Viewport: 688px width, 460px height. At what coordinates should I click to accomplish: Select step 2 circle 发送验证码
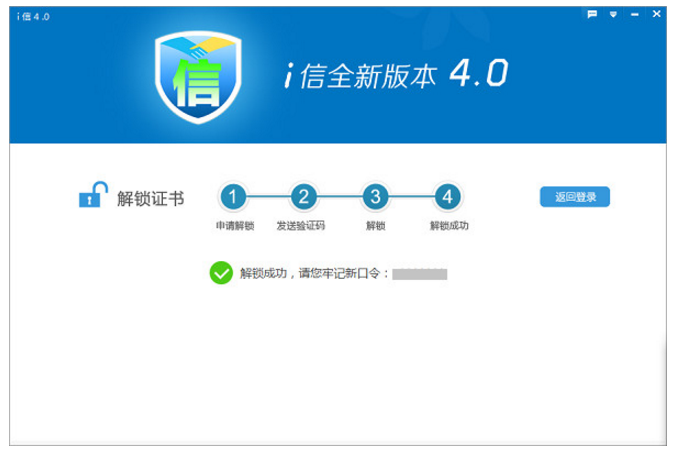click(304, 197)
